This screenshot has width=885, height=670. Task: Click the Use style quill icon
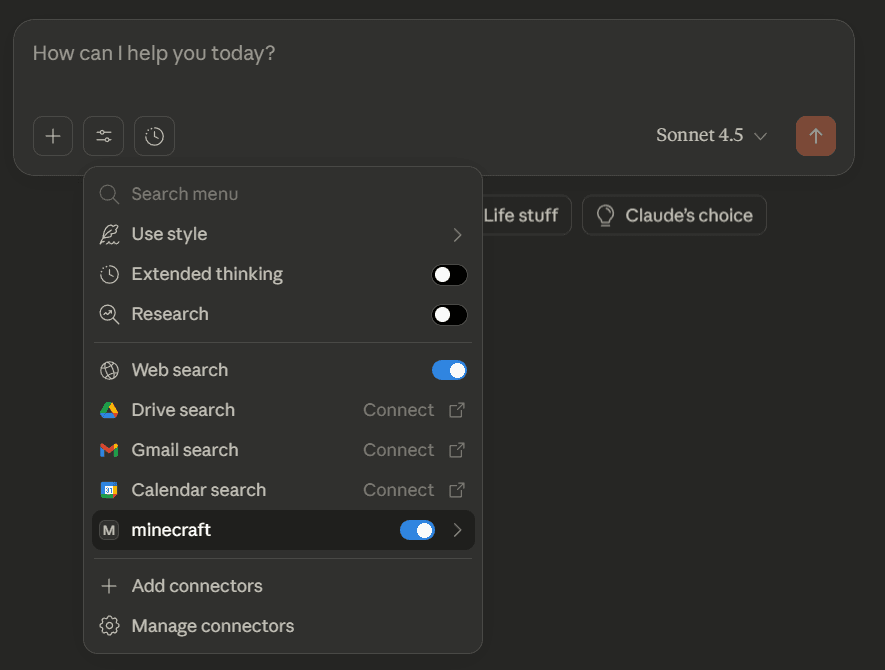(109, 234)
